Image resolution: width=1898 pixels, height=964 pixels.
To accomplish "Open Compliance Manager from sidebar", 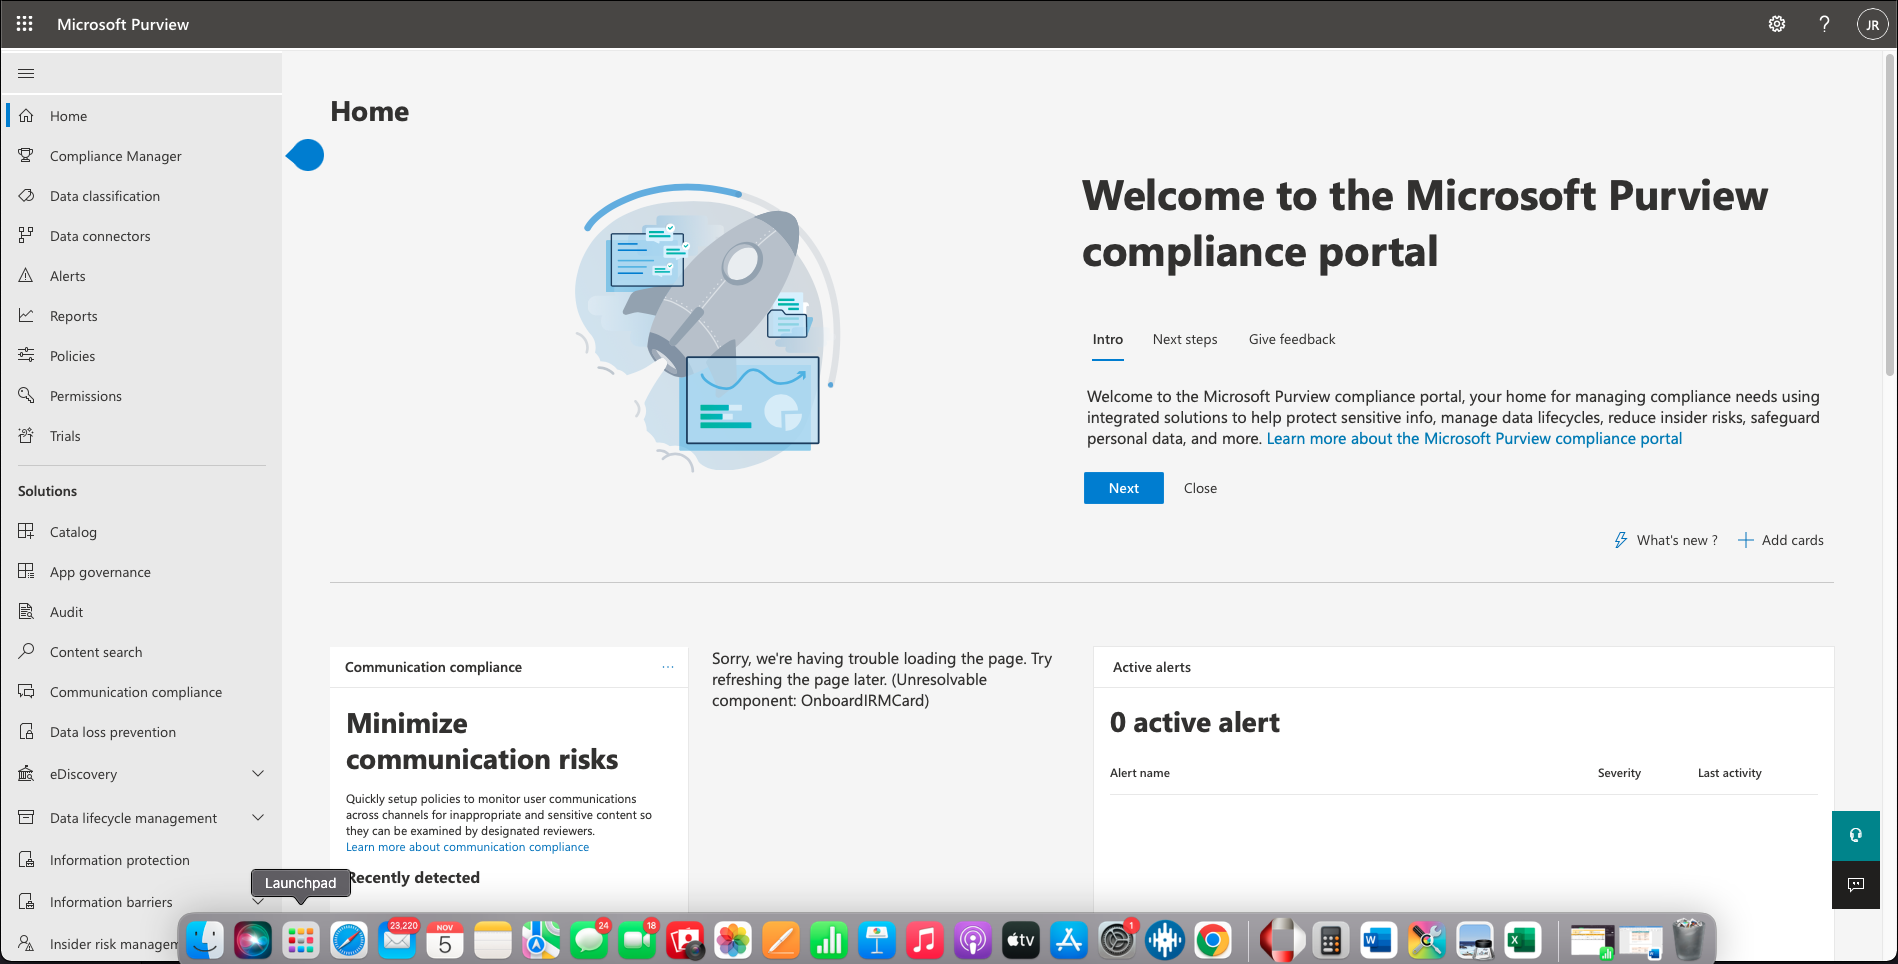I will pyautogui.click(x=116, y=156).
